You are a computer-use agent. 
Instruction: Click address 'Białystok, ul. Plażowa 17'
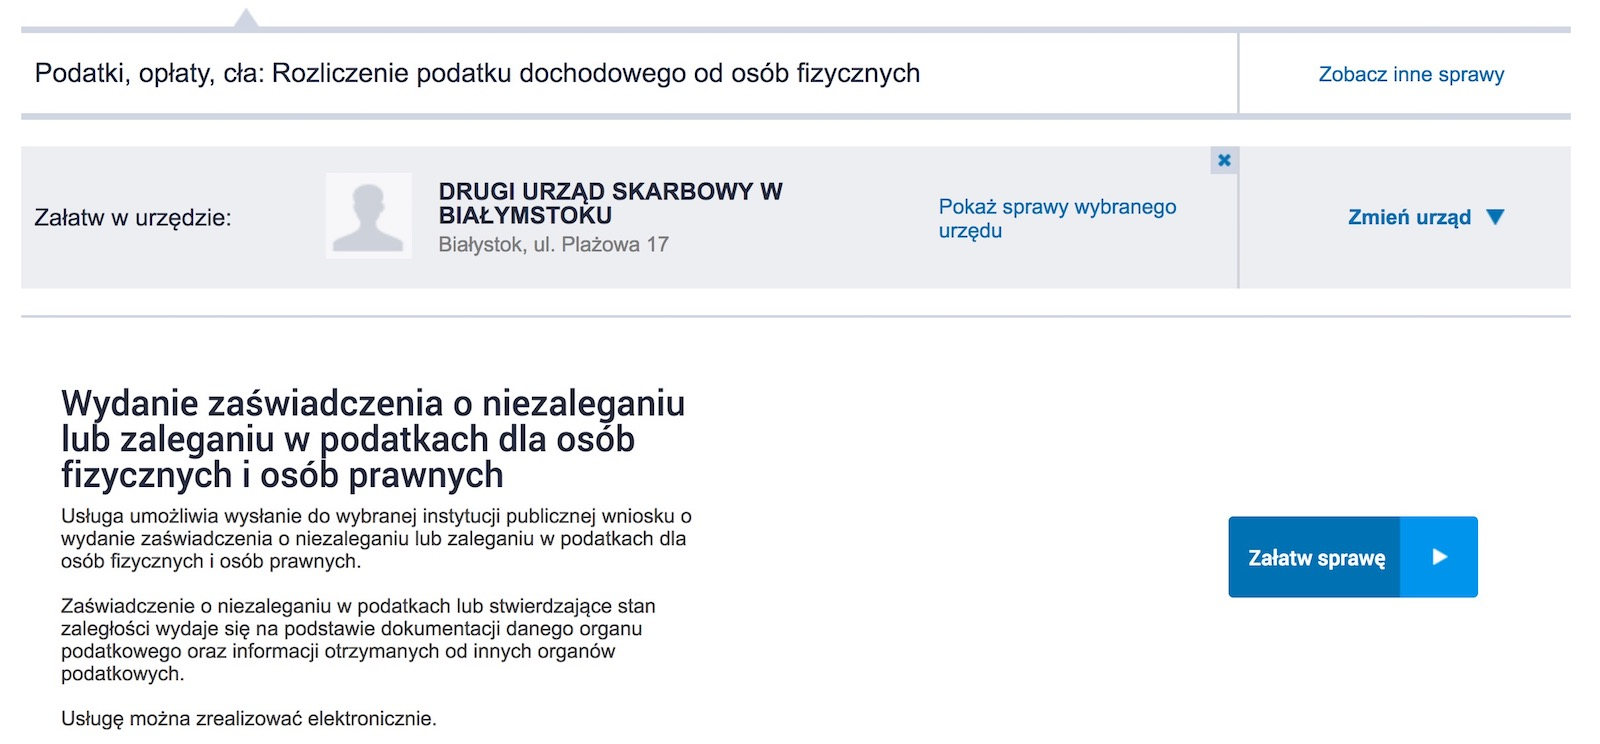pos(553,244)
